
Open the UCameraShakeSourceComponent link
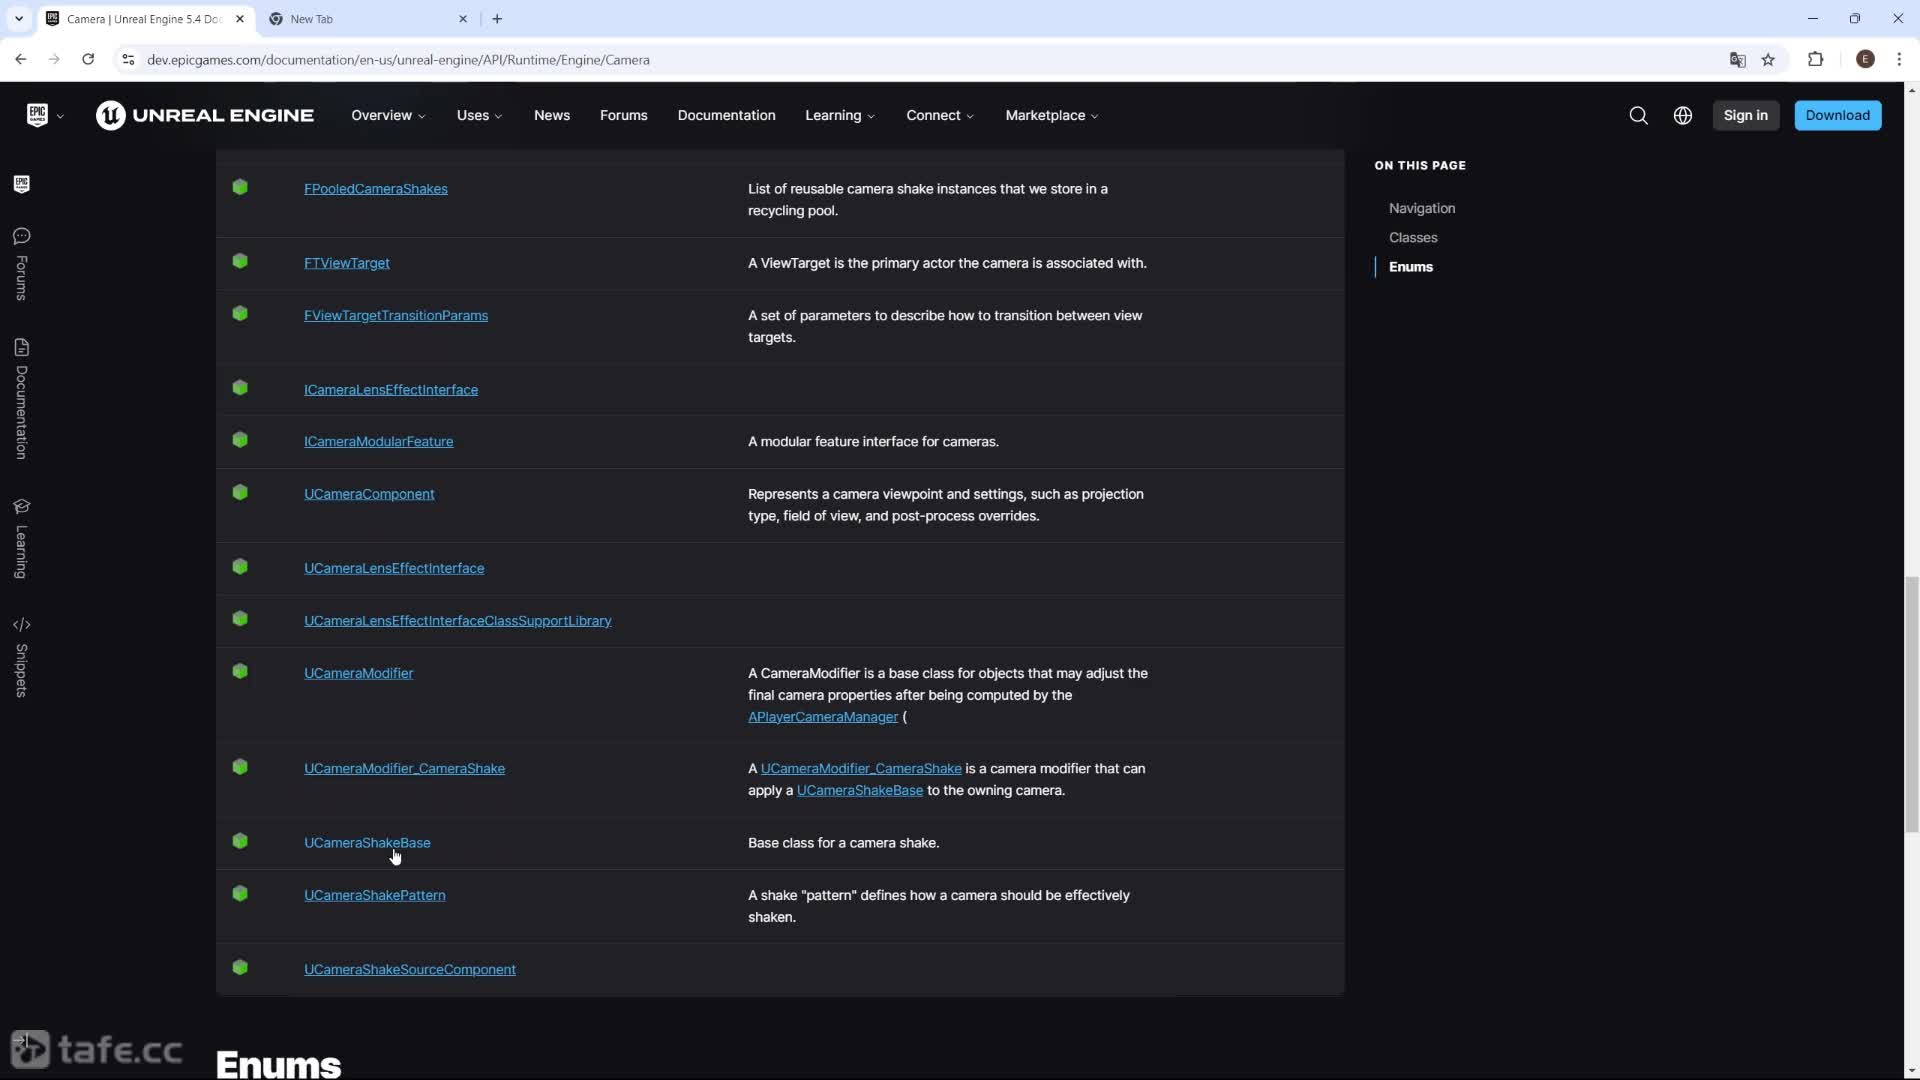coord(410,969)
